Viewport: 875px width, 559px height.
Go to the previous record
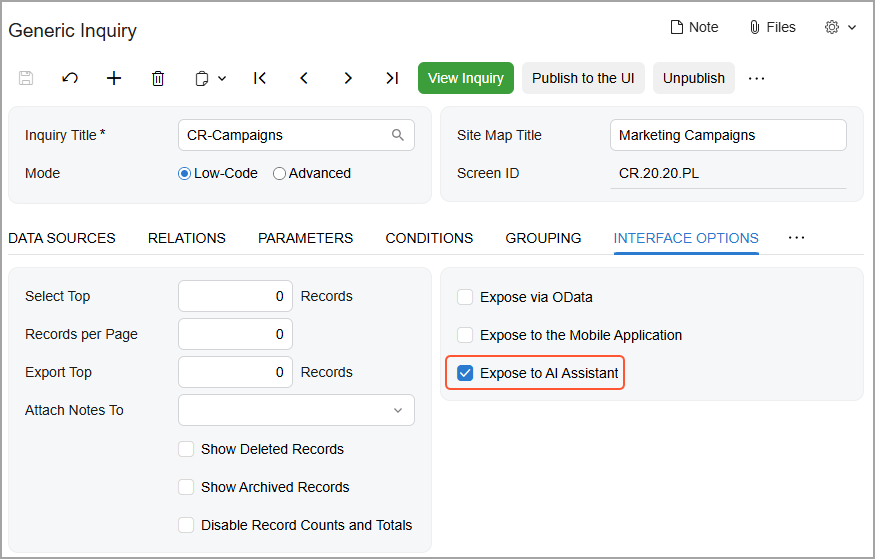(x=304, y=78)
